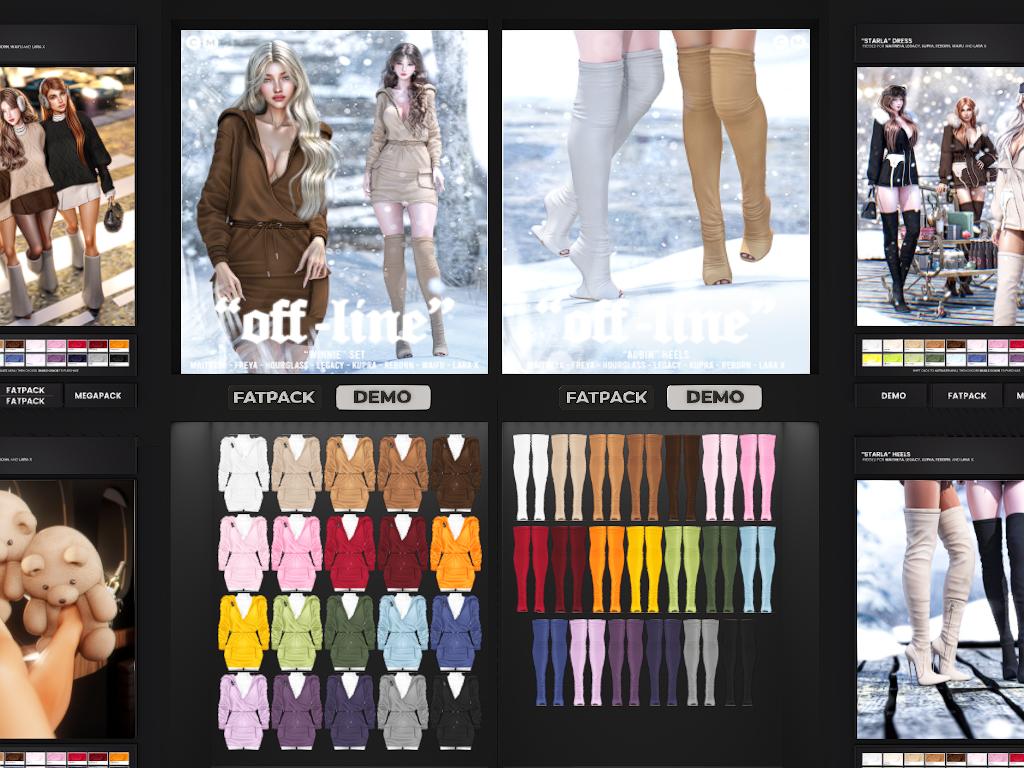1024x768 pixels.
Task: Select the olive green hoodie dress
Action: [x=350, y=631]
